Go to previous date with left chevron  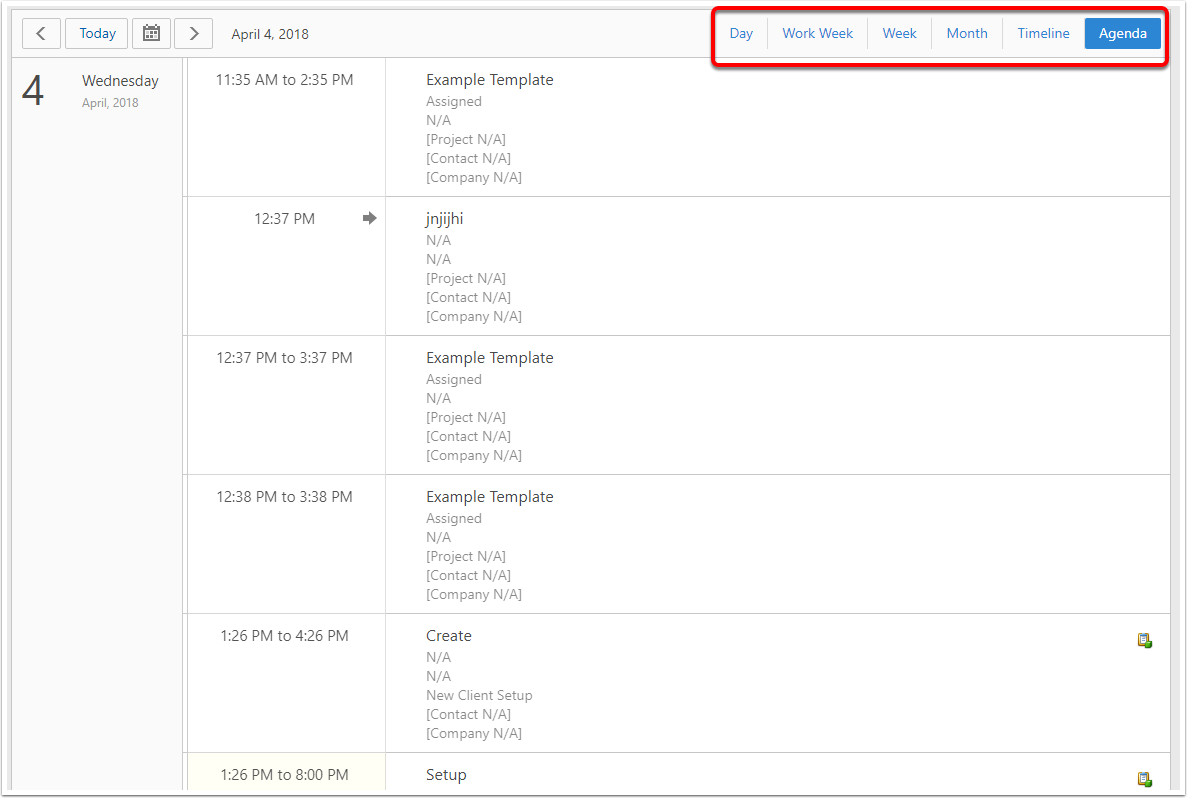point(41,33)
